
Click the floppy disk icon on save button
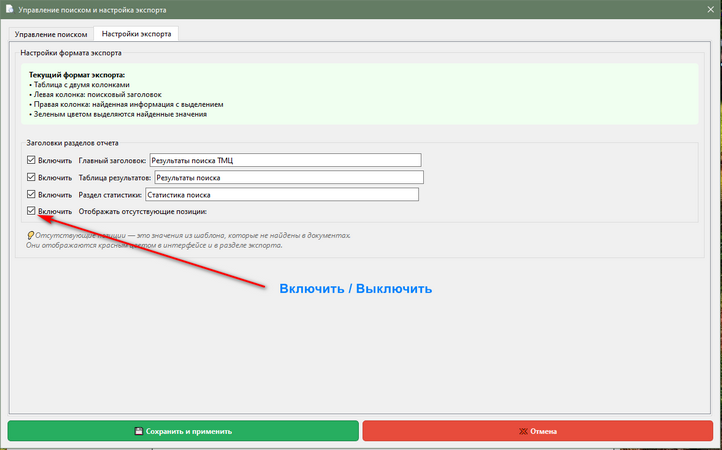click(139, 431)
